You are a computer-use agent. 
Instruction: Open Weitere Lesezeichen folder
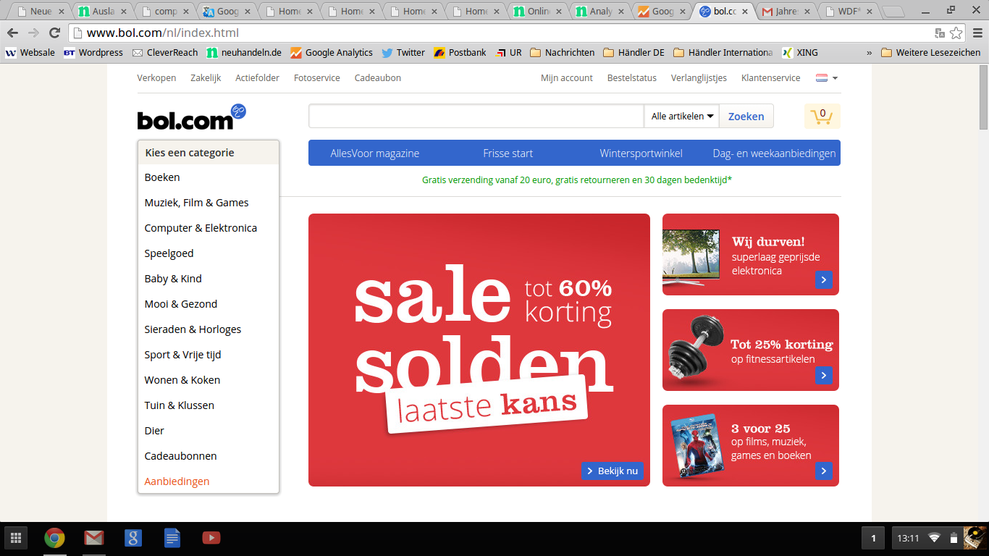[930, 53]
